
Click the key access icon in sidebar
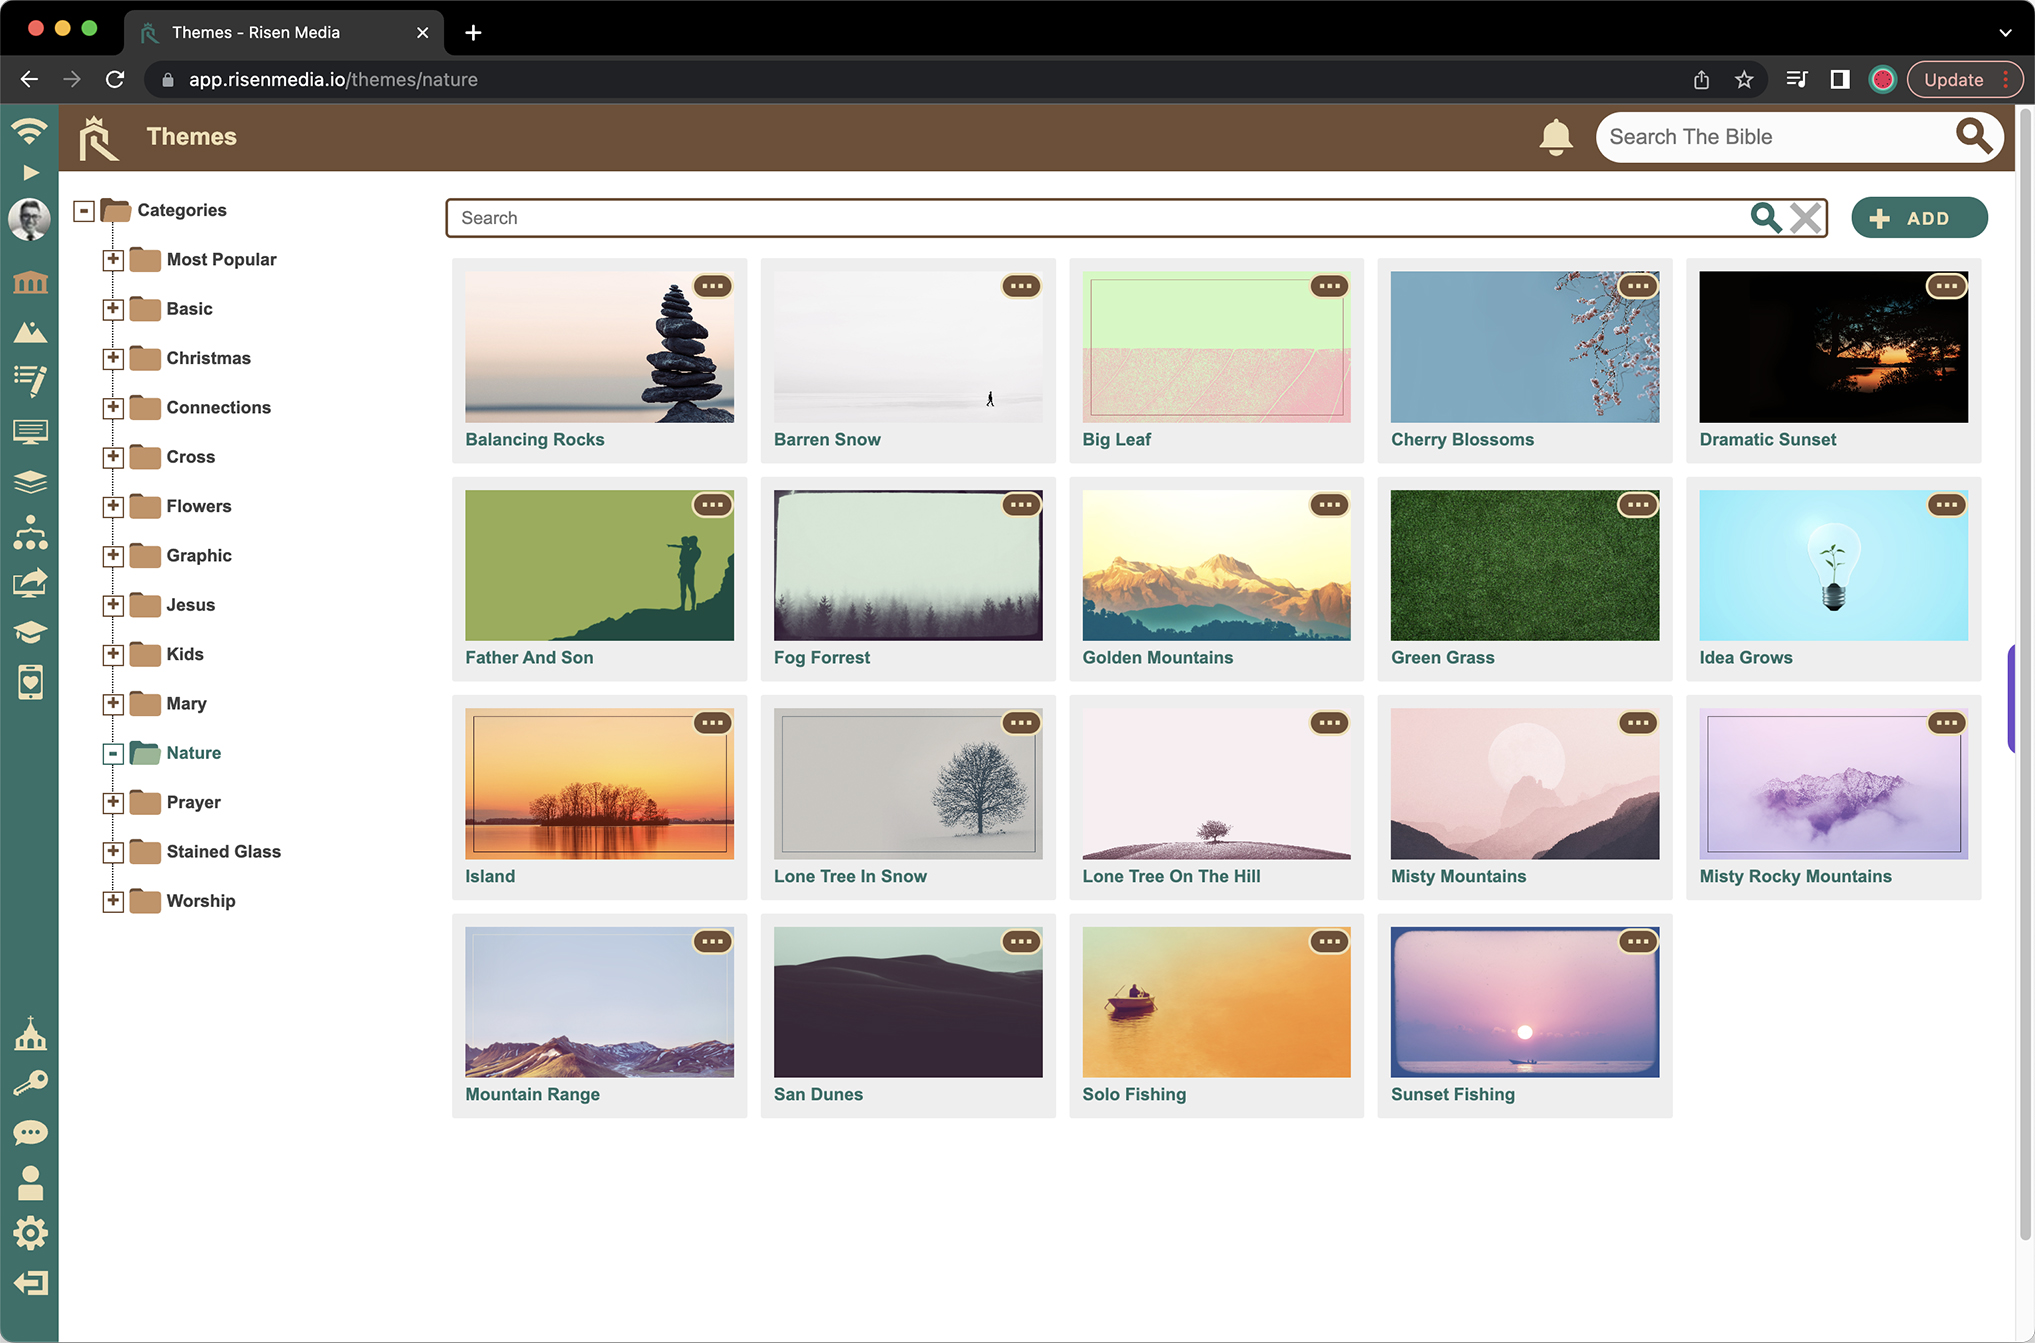(31, 1081)
